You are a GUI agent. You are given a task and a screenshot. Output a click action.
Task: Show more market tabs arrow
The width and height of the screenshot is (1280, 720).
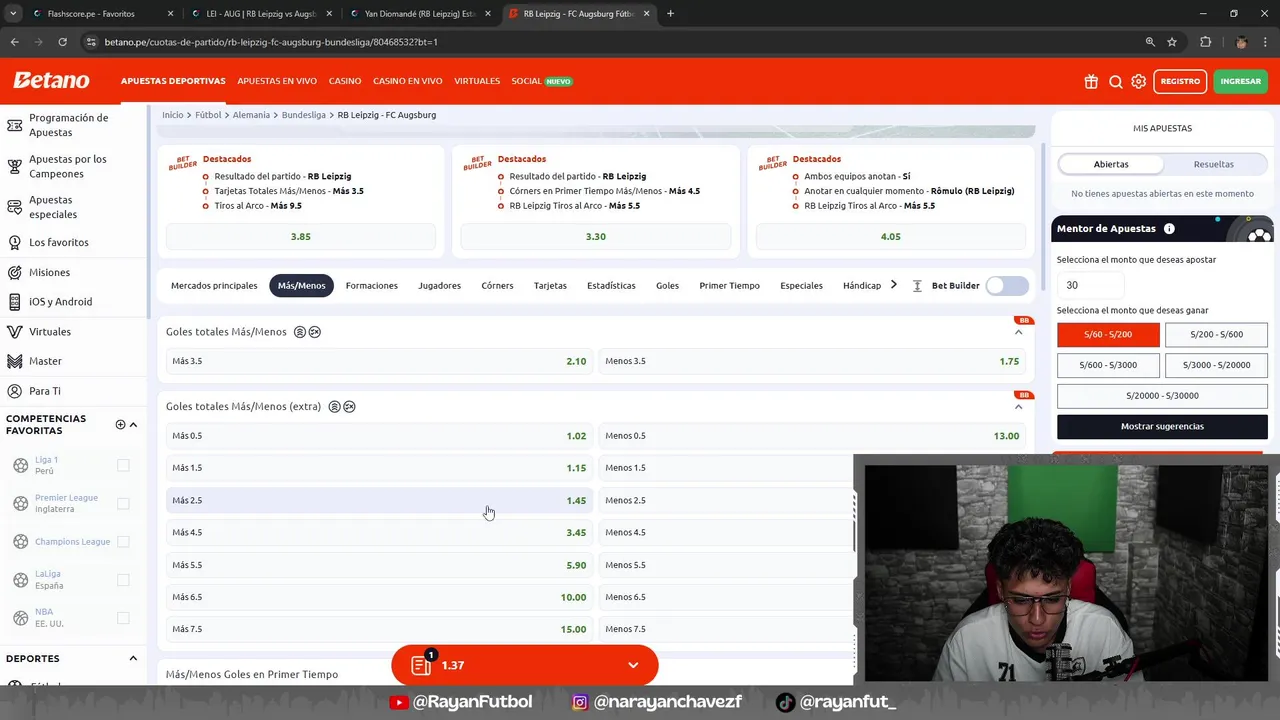point(894,286)
